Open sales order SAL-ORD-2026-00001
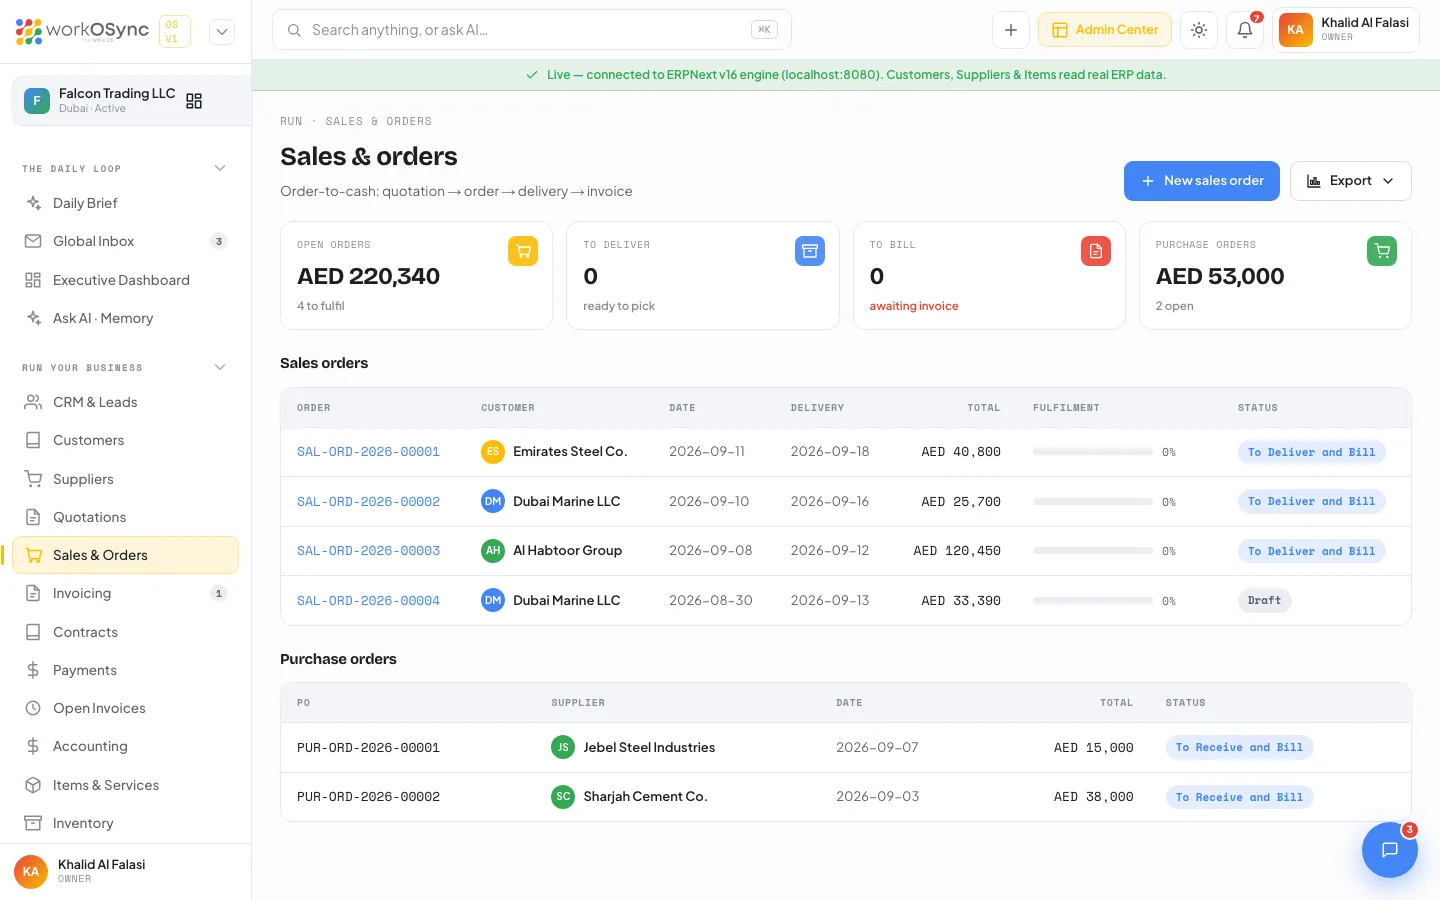This screenshot has width=1440, height=900. pyautogui.click(x=368, y=452)
